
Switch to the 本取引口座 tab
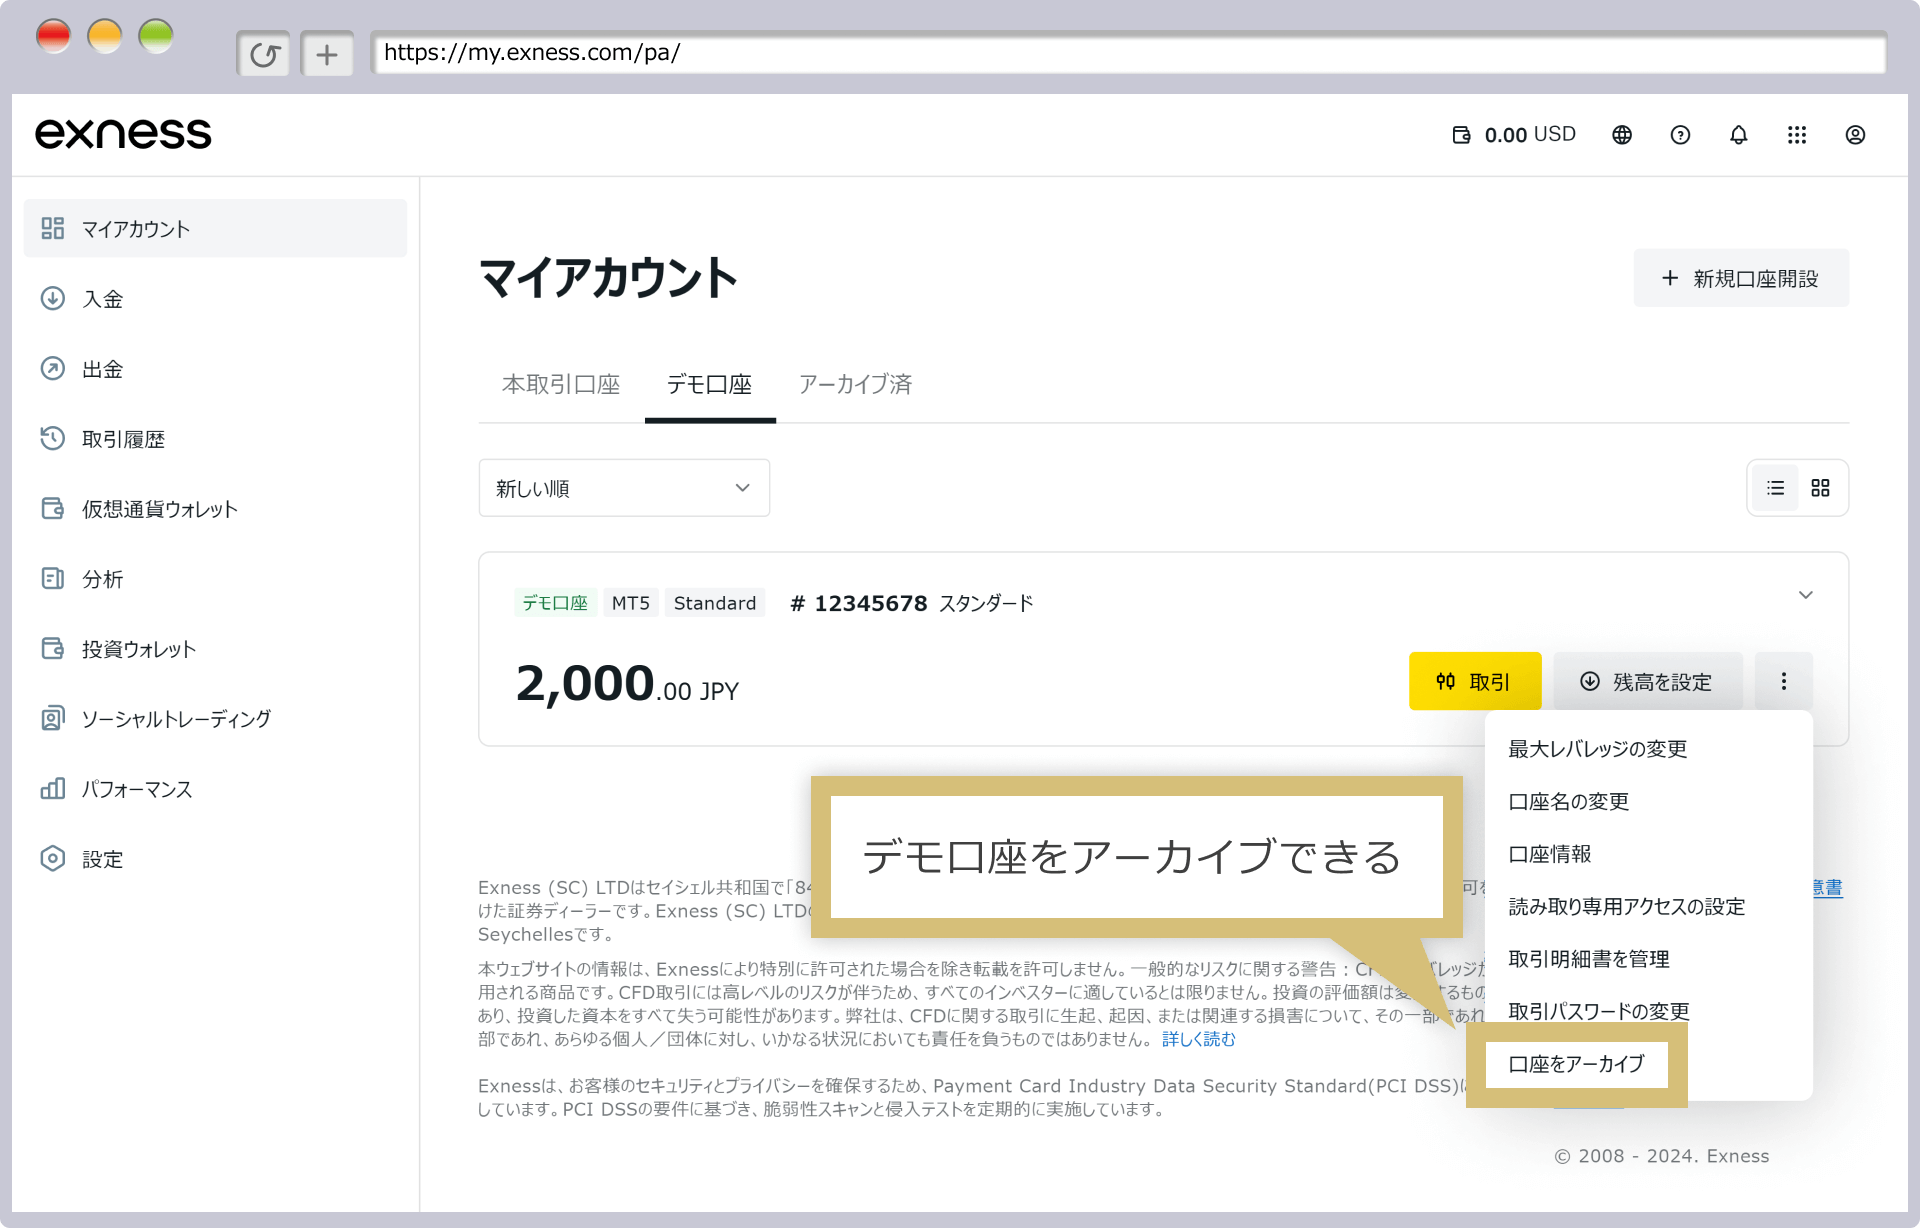click(x=561, y=385)
